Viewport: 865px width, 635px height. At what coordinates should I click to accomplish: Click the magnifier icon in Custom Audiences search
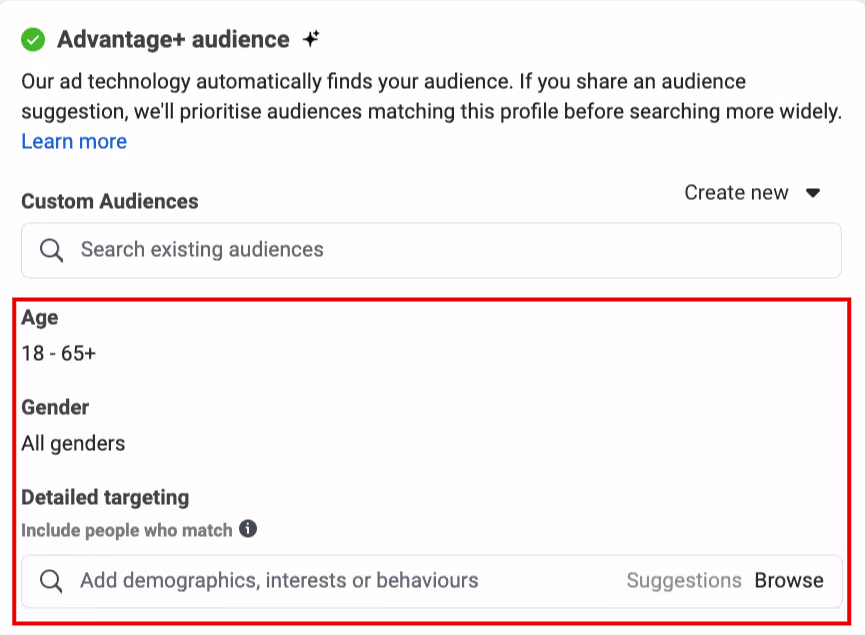click(51, 250)
